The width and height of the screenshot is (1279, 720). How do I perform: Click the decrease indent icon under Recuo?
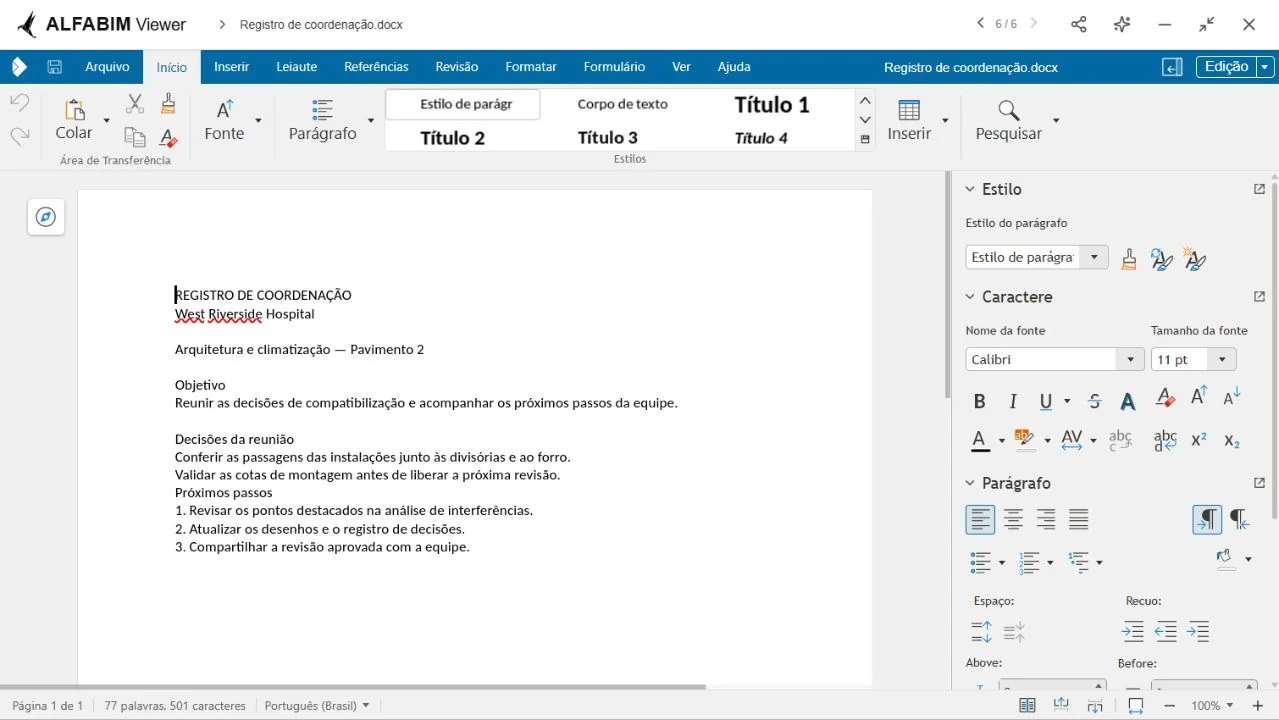coord(1165,631)
